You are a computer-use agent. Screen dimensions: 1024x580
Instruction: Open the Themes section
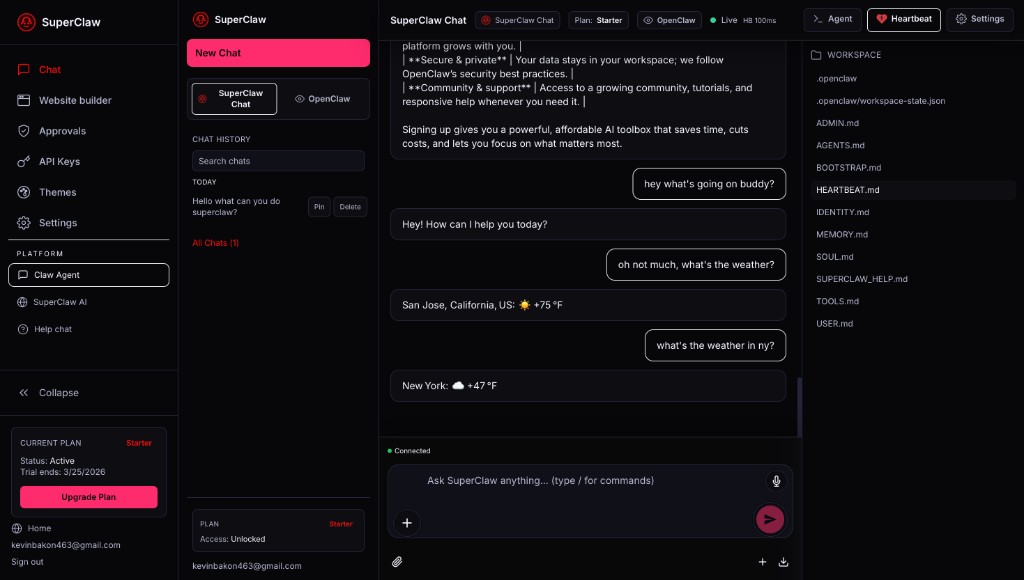pyautogui.click(x=56, y=192)
